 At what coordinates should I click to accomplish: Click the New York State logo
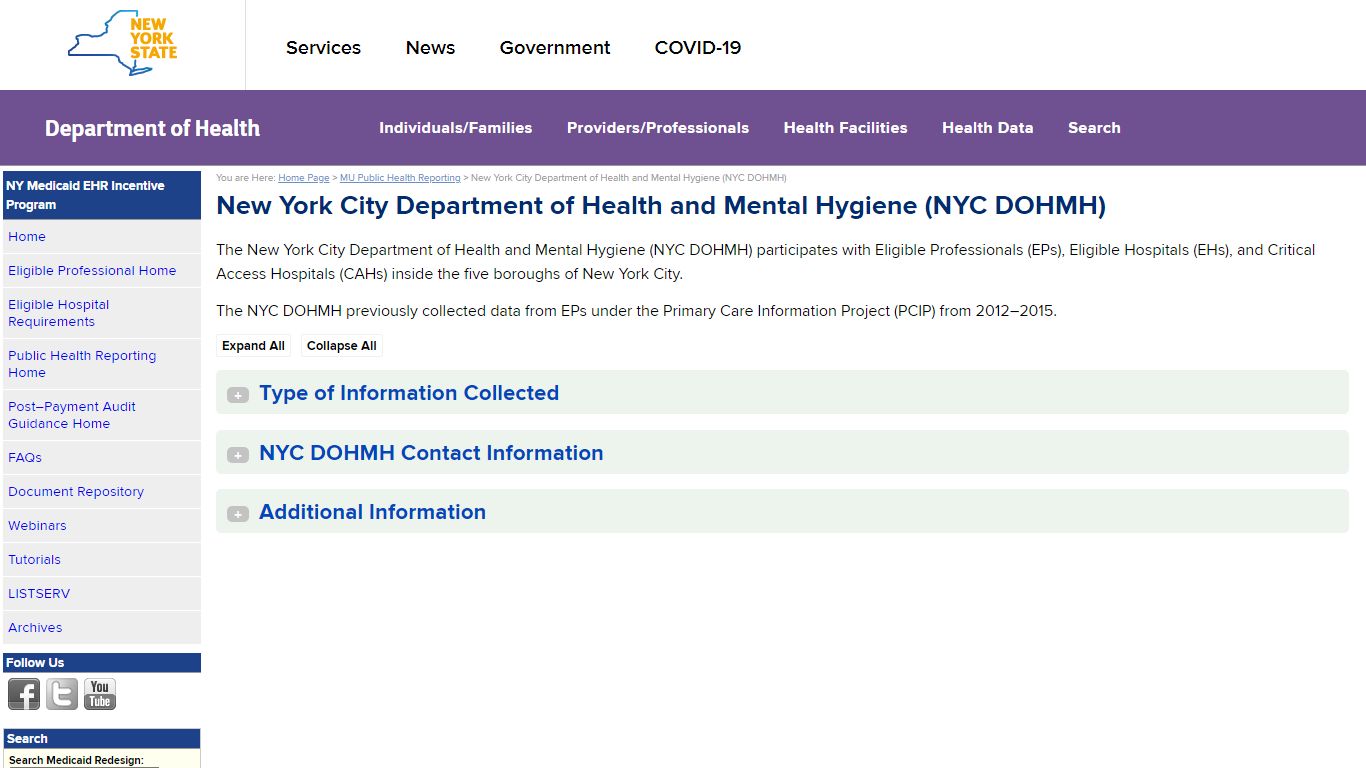point(122,44)
